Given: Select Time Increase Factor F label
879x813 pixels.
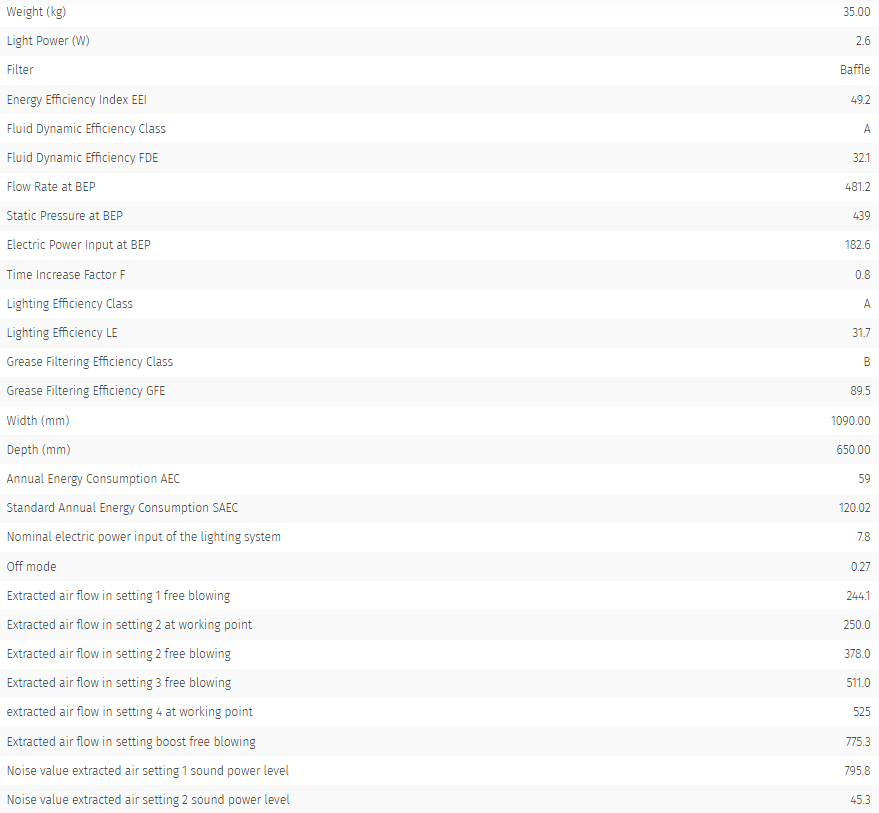Looking at the screenshot, I should (66, 275).
